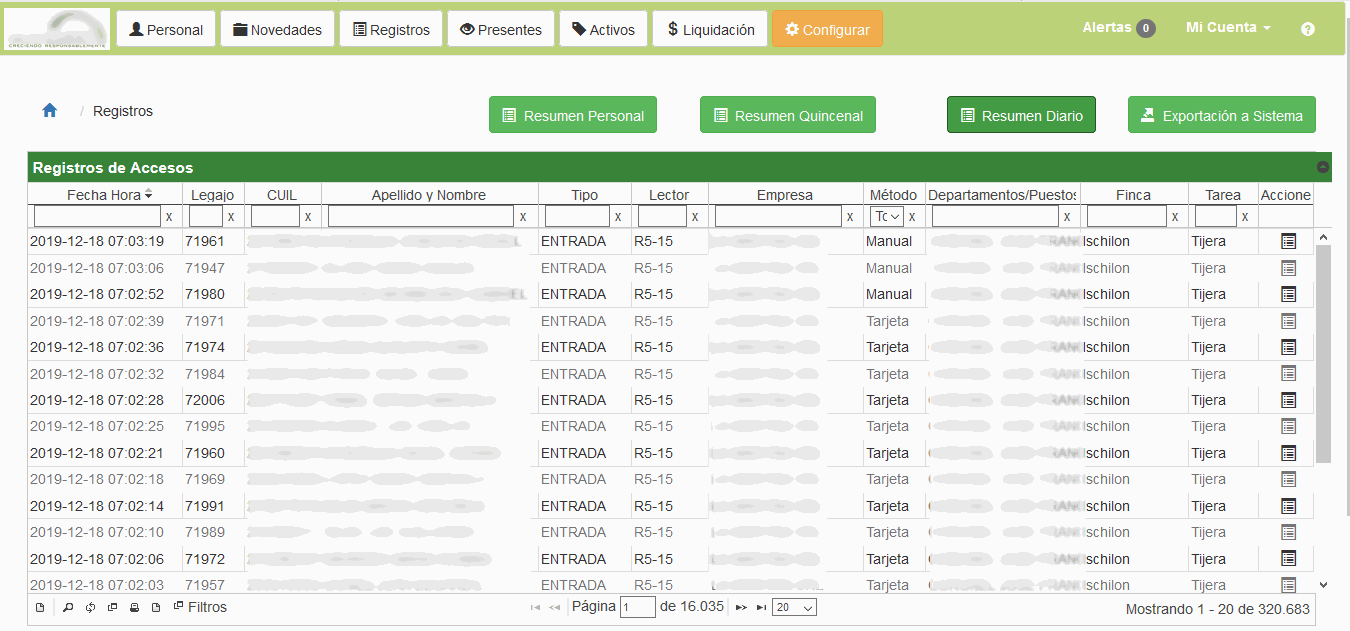Click the leftmost document icon in the footer
Screen dimensions: 1350x631
[x=40, y=607]
